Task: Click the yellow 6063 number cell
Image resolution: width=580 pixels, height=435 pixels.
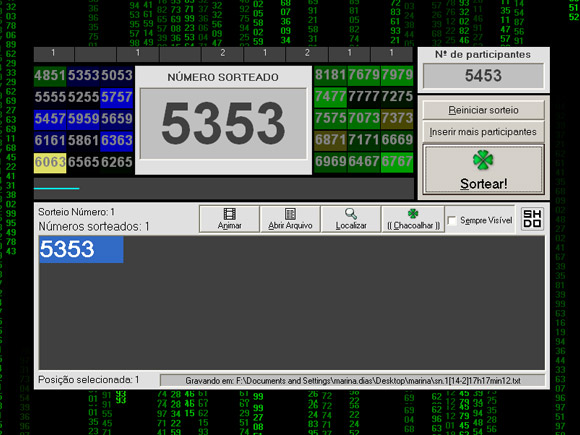Action: coord(50,162)
